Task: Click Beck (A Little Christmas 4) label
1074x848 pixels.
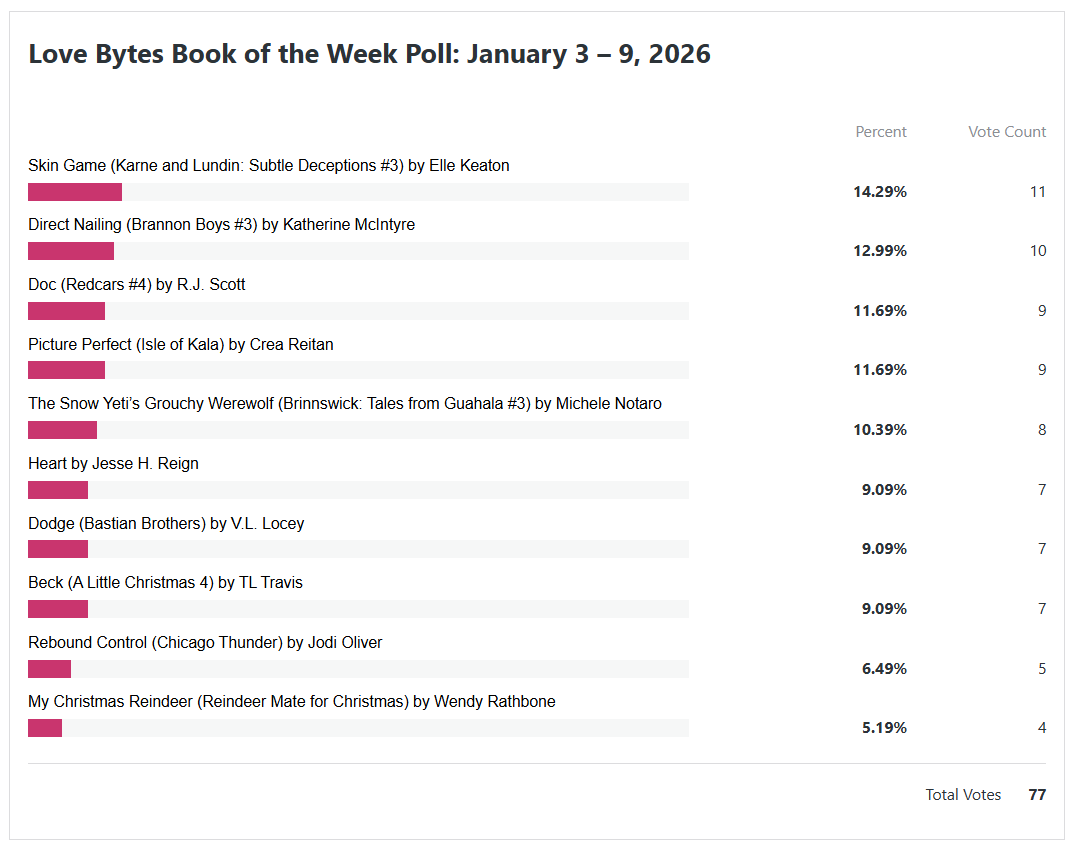Action: click(165, 583)
